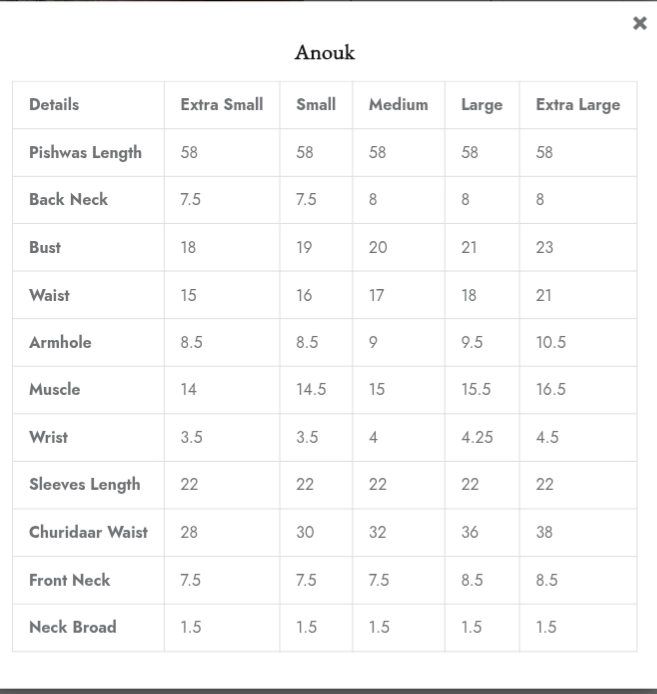The image size is (657, 694).
Task: Click the Armhole row label
Action: tap(60, 342)
